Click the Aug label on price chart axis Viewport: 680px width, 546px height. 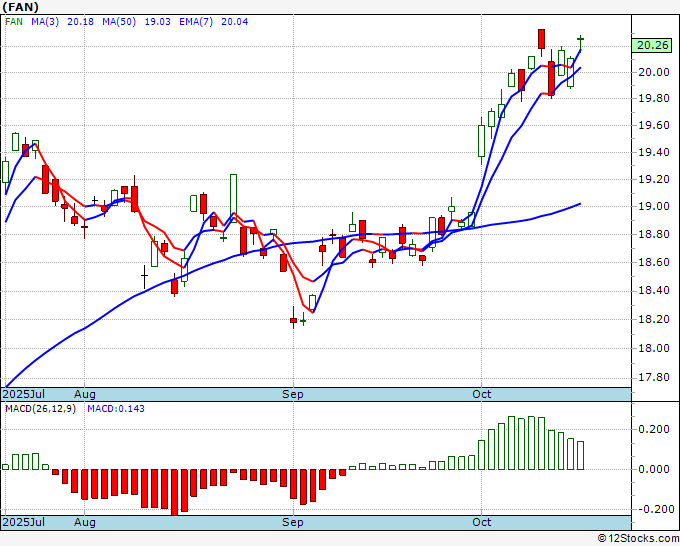(85, 394)
